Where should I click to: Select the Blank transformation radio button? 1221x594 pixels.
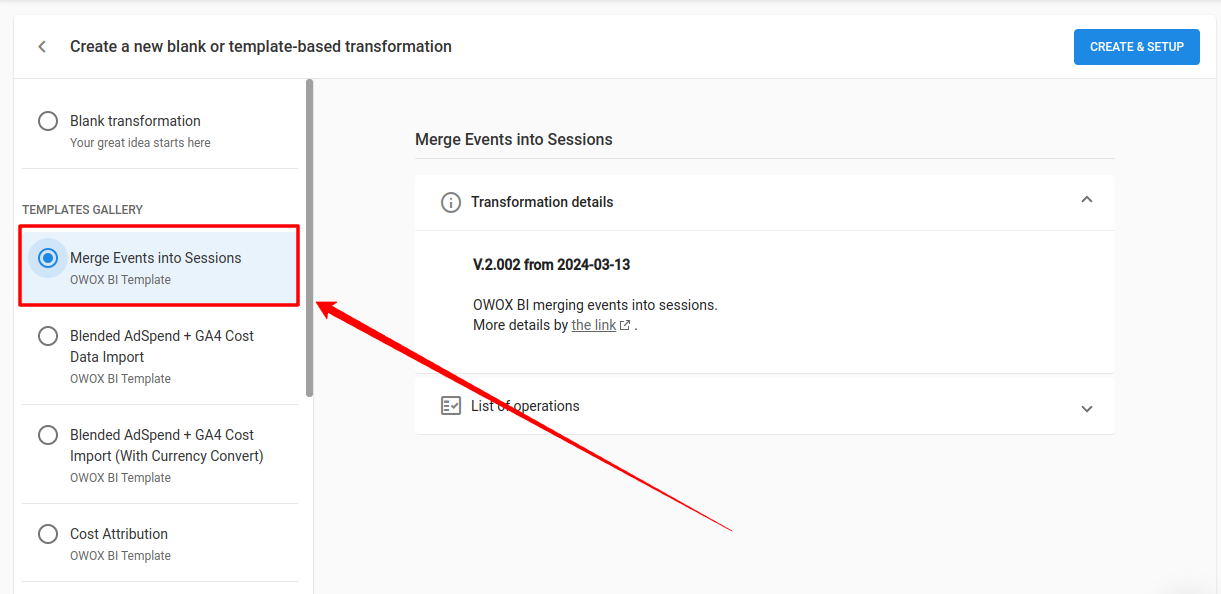pyautogui.click(x=47, y=120)
